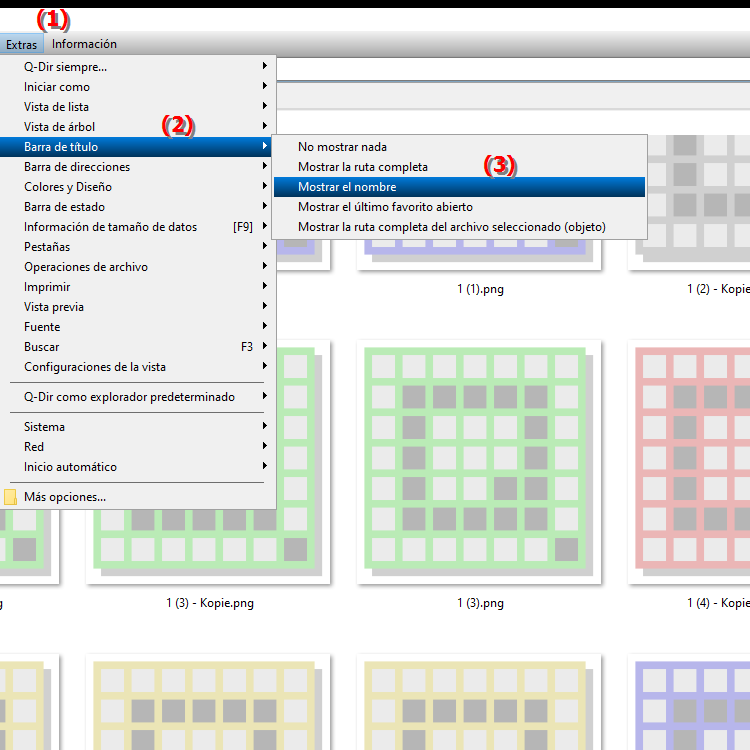Open the Inicio automático submenu

(x=138, y=467)
